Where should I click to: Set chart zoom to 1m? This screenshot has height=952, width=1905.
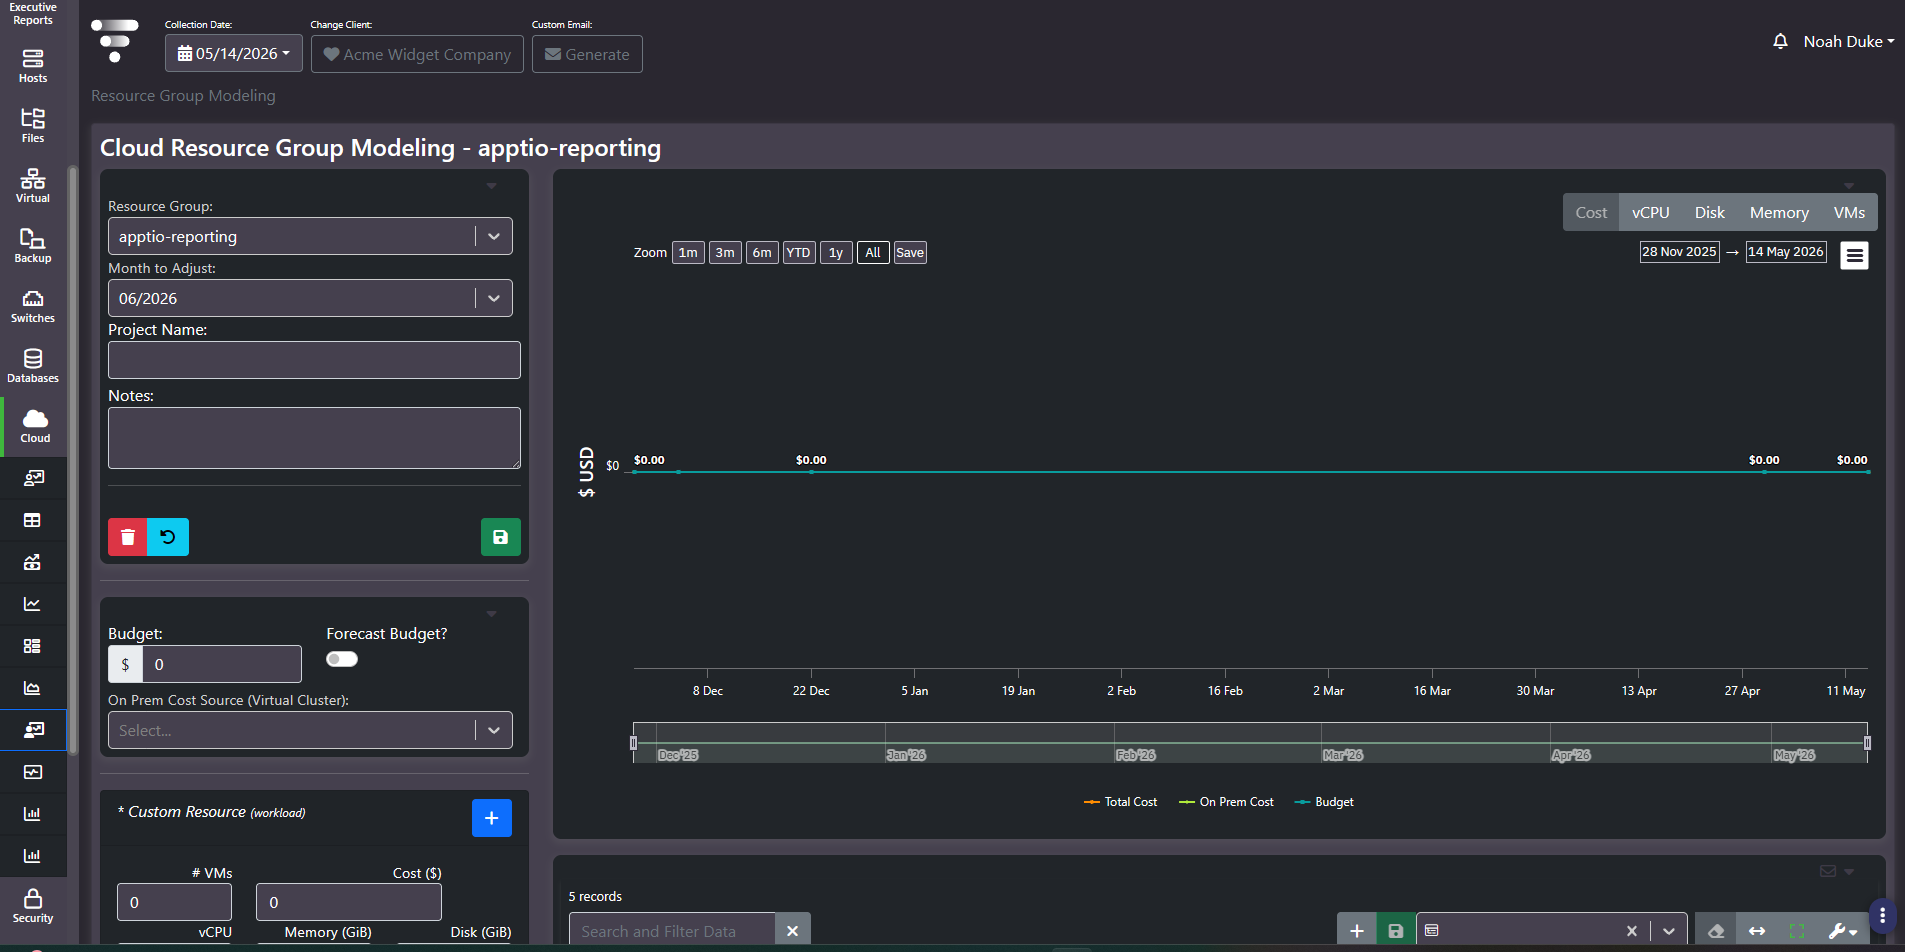click(688, 253)
